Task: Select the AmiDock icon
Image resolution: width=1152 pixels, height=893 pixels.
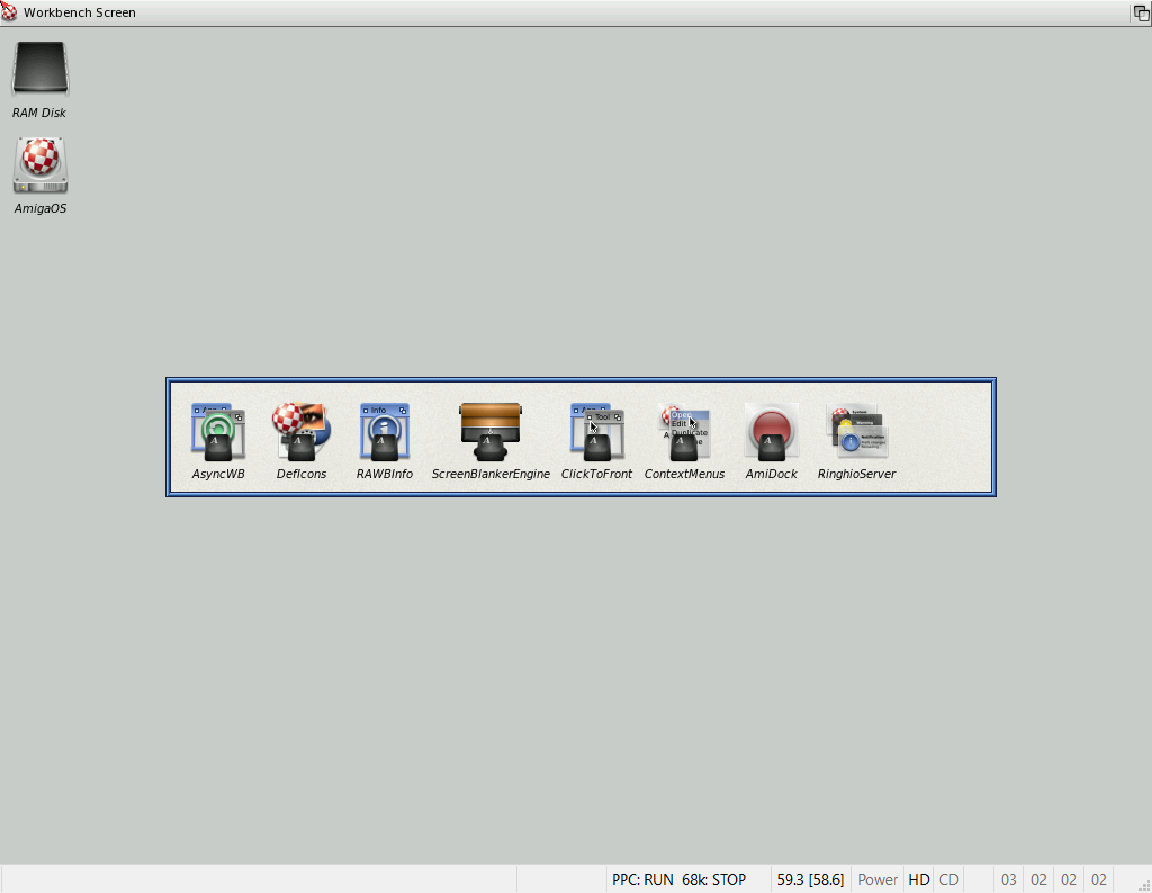Action: click(771, 432)
